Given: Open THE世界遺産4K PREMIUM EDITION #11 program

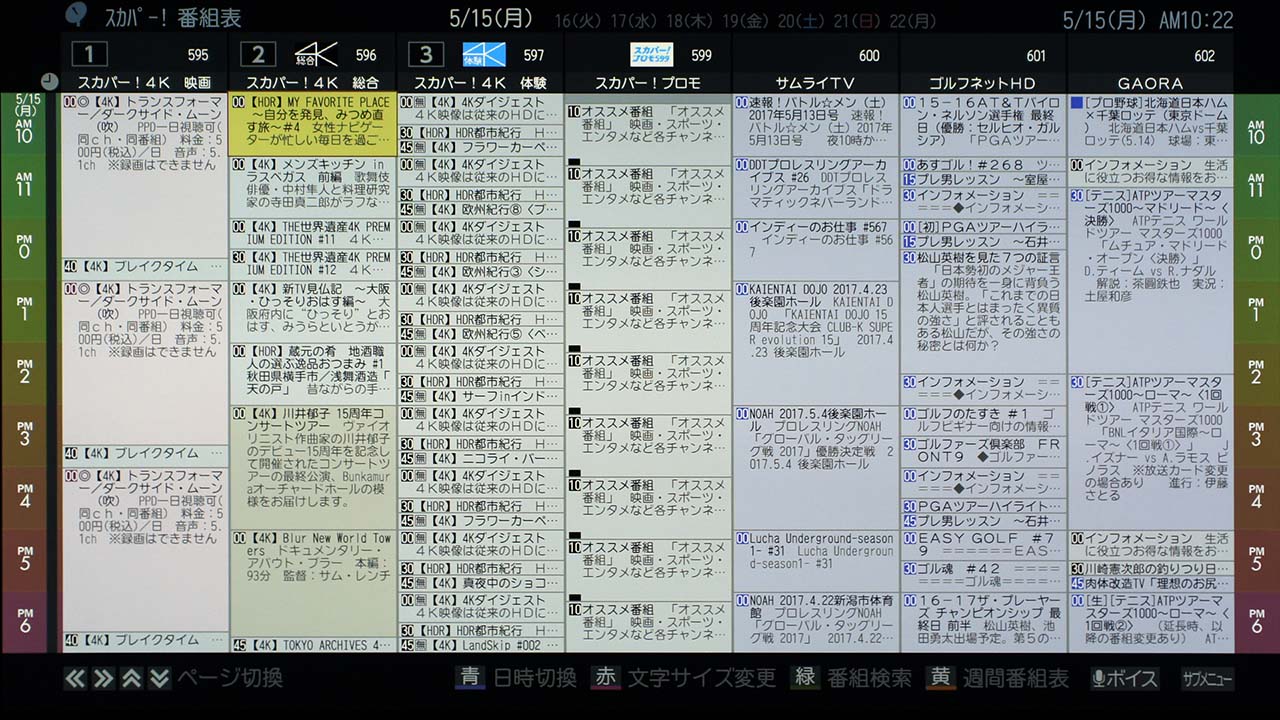Looking at the screenshot, I should 313,234.
